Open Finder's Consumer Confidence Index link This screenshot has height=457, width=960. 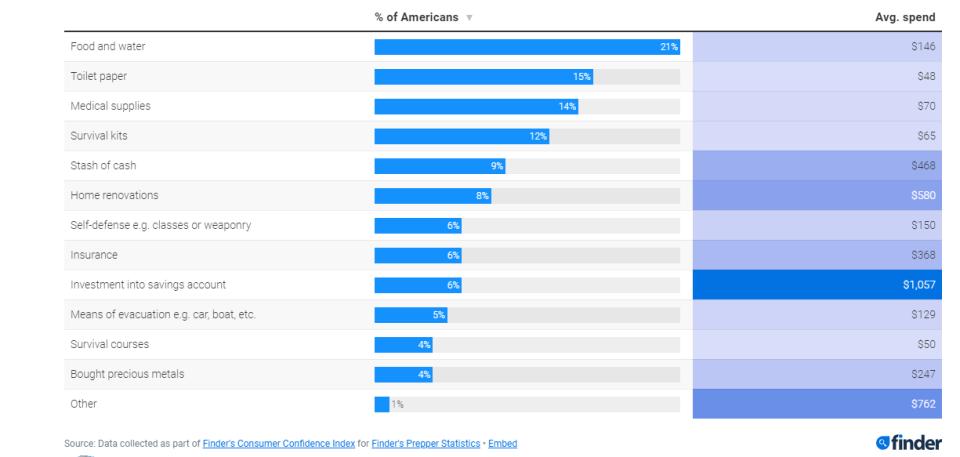click(x=279, y=443)
